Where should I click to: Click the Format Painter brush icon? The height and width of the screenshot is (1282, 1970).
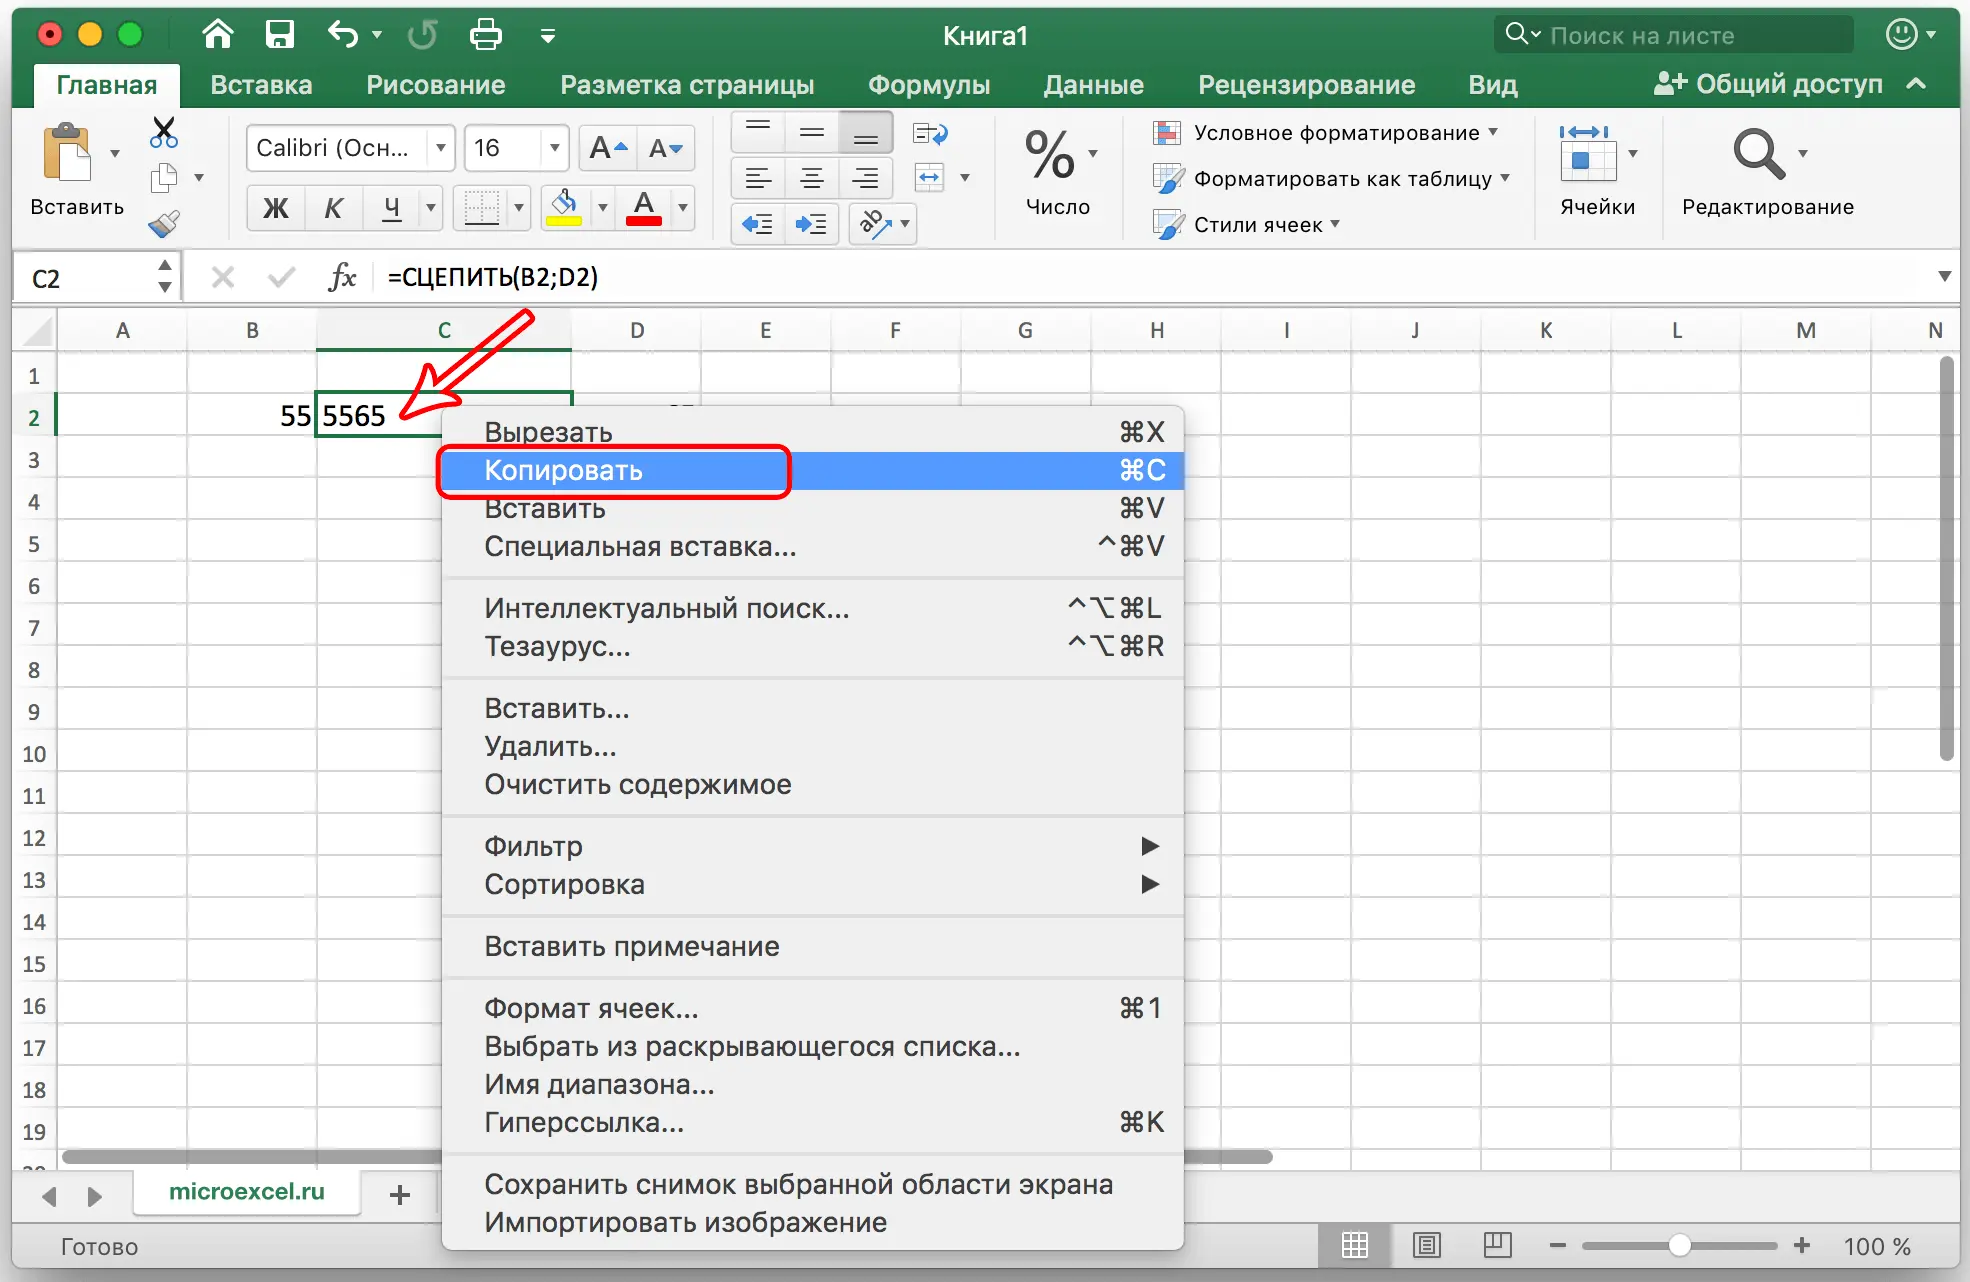click(163, 223)
